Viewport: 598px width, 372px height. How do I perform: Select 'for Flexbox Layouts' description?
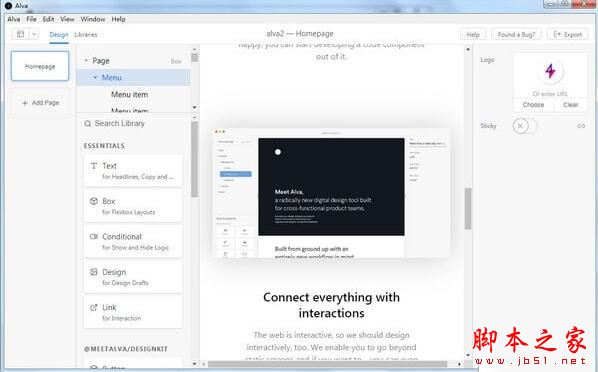(x=129, y=212)
